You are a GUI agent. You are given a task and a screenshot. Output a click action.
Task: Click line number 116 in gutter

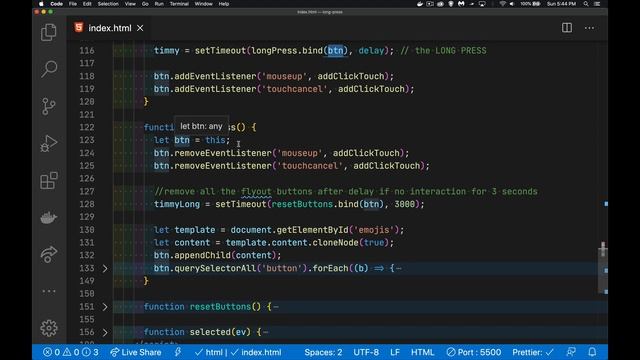87,51
